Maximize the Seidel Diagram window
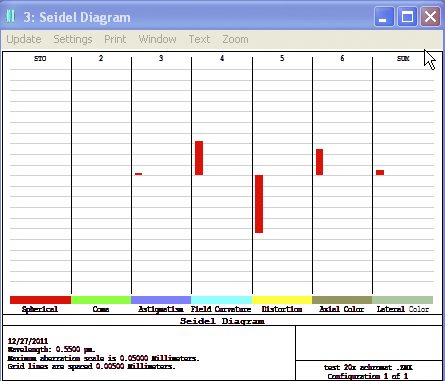The image size is (445, 381). [407, 17]
